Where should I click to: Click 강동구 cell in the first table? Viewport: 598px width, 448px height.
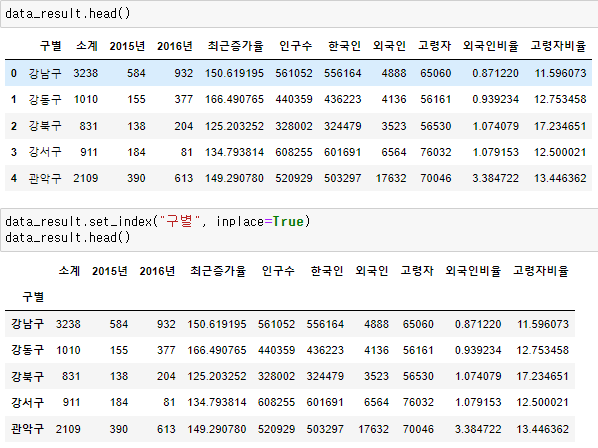[x=45, y=100]
